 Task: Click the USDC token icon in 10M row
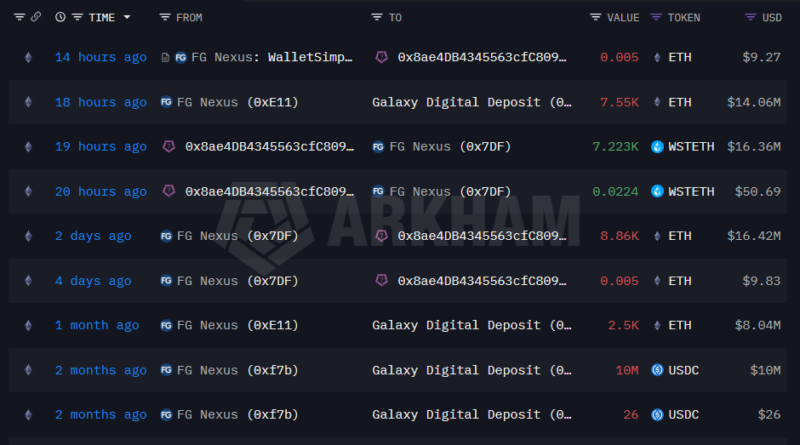pyautogui.click(x=657, y=370)
